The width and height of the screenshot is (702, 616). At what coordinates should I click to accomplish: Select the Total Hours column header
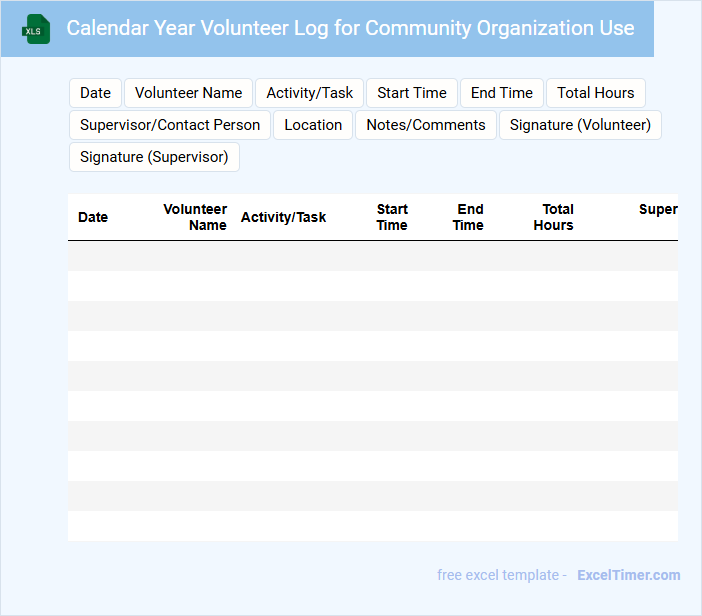pos(554,217)
